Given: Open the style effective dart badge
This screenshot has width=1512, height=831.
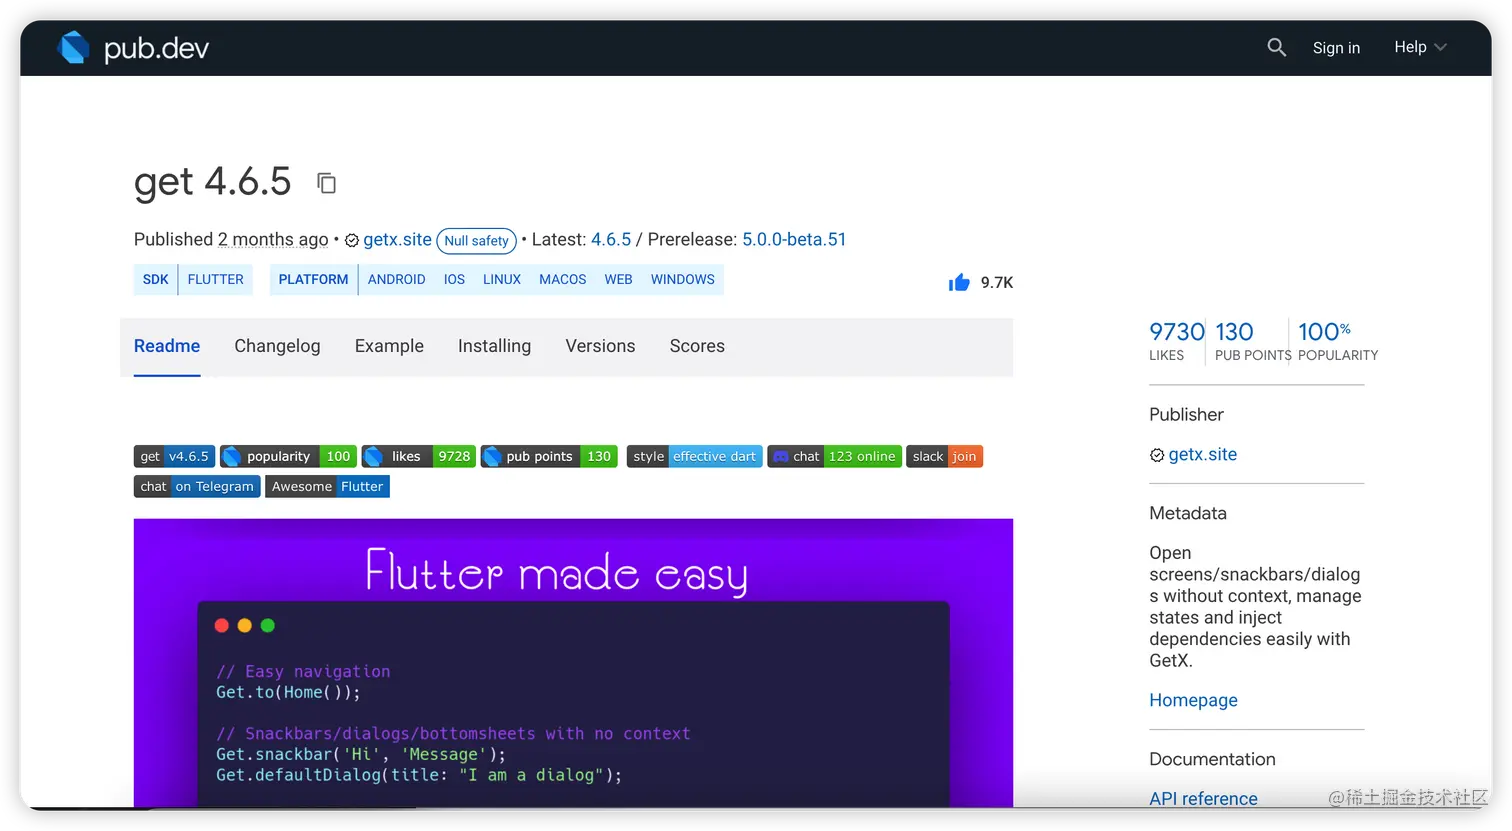Looking at the screenshot, I should [694, 457].
